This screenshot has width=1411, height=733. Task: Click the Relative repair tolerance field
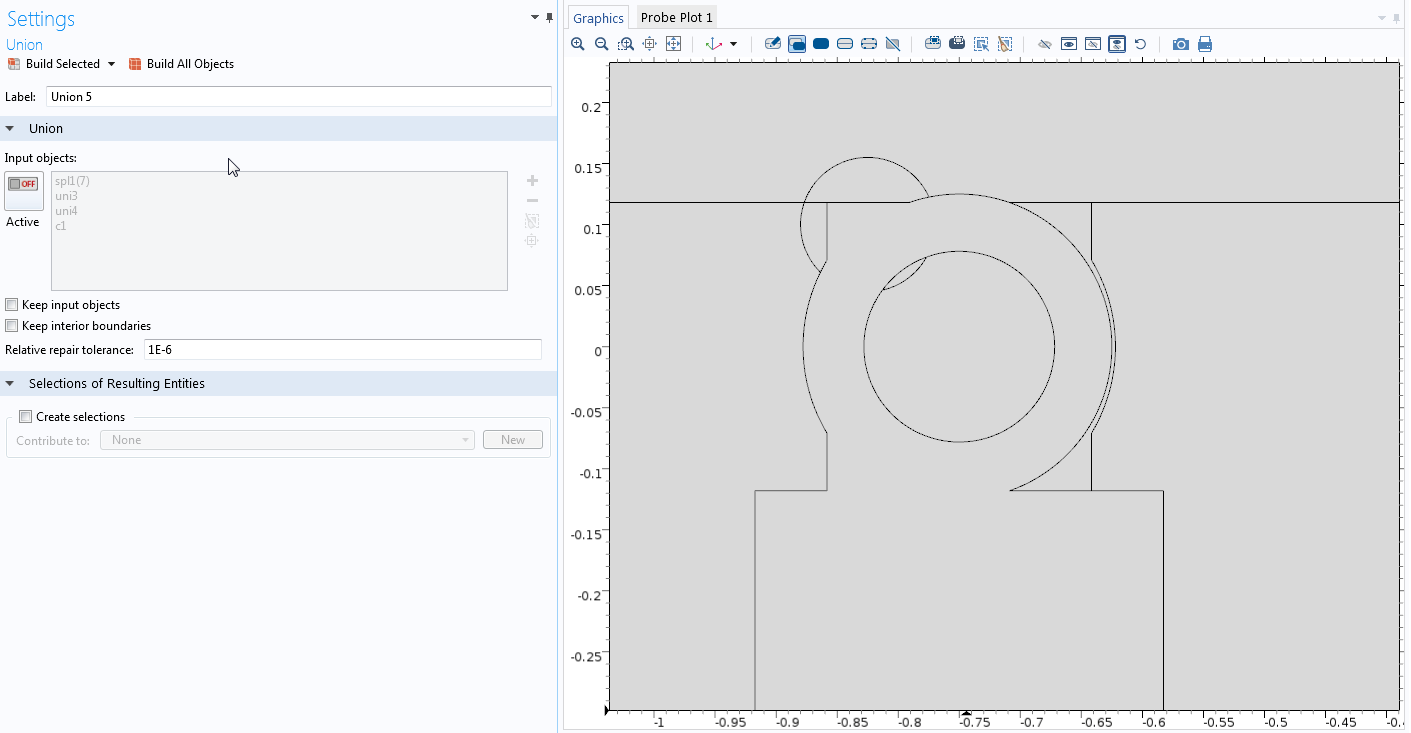342,350
